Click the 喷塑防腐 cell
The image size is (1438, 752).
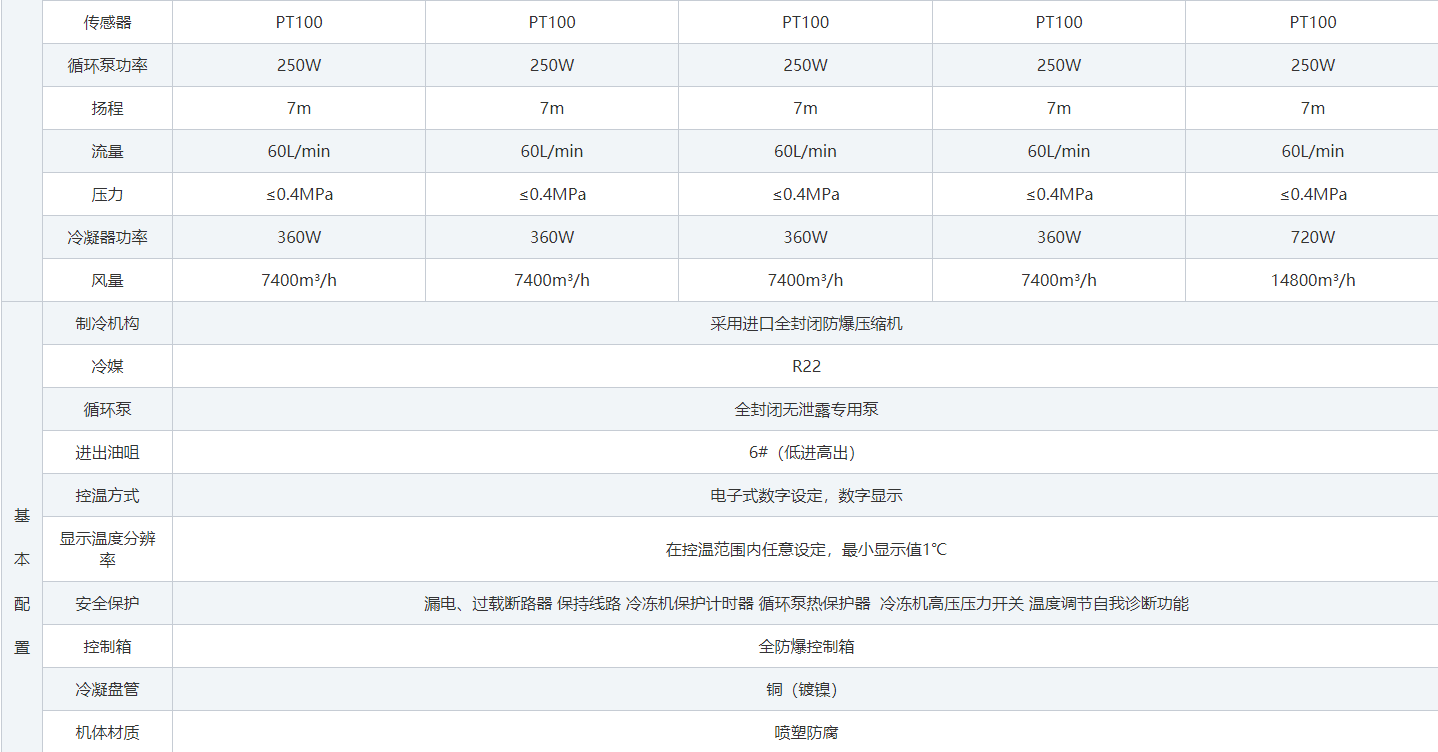tap(806, 732)
